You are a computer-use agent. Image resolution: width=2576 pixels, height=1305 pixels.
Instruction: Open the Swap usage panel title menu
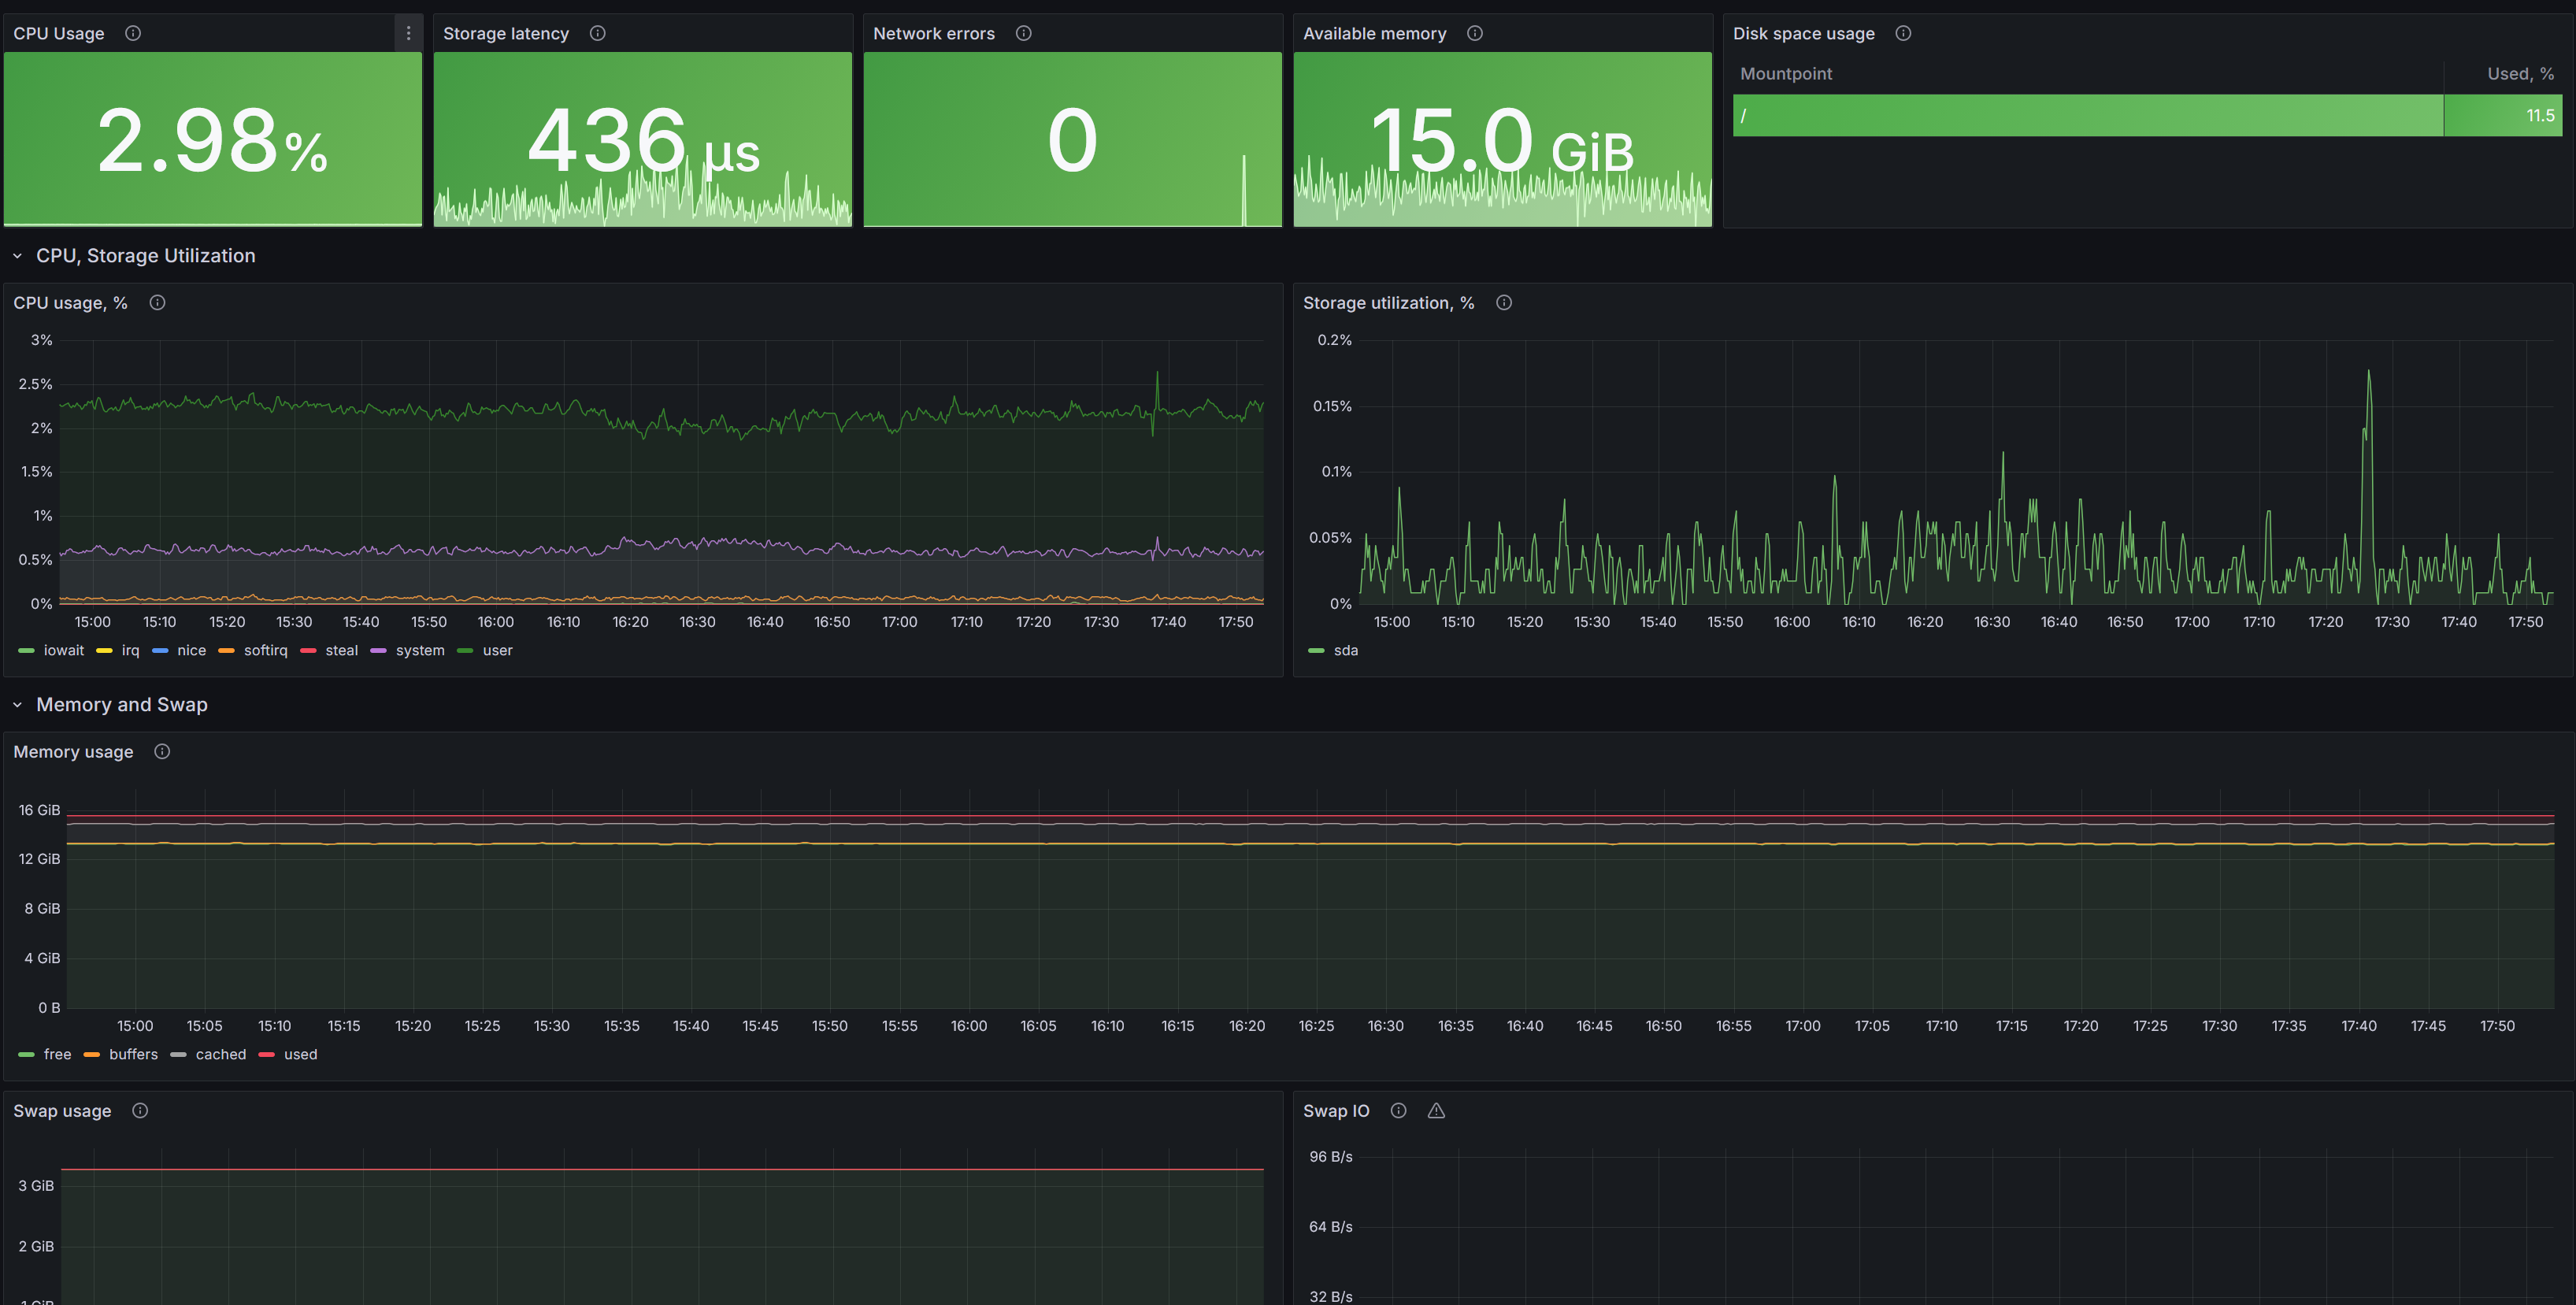pyautogui.click(x=61, y=1110)
